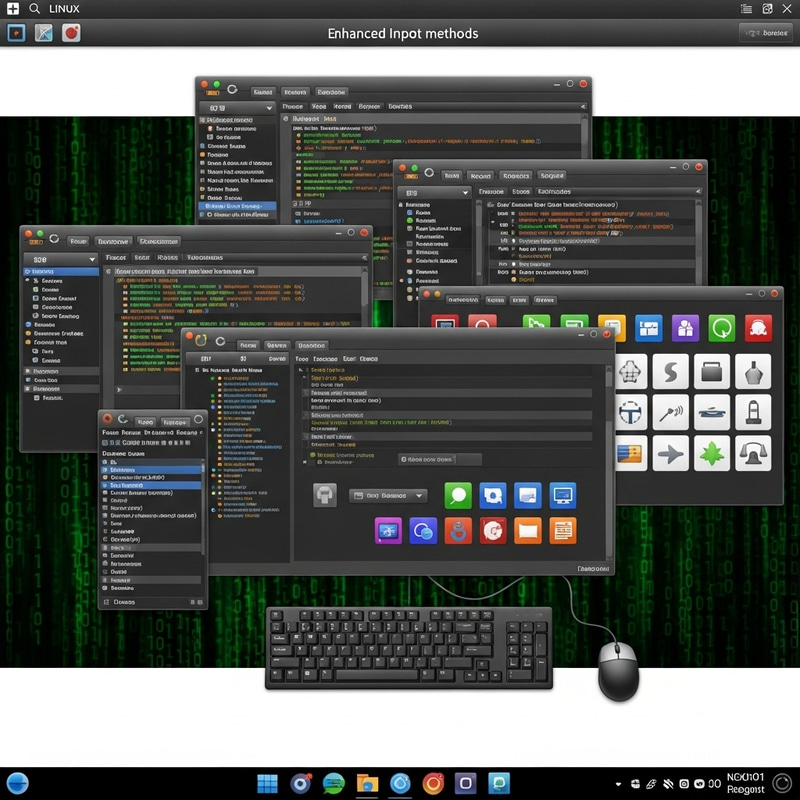Screen dimensions: 800x800
Task: Select the green star tile
Action: click(712, 454)
